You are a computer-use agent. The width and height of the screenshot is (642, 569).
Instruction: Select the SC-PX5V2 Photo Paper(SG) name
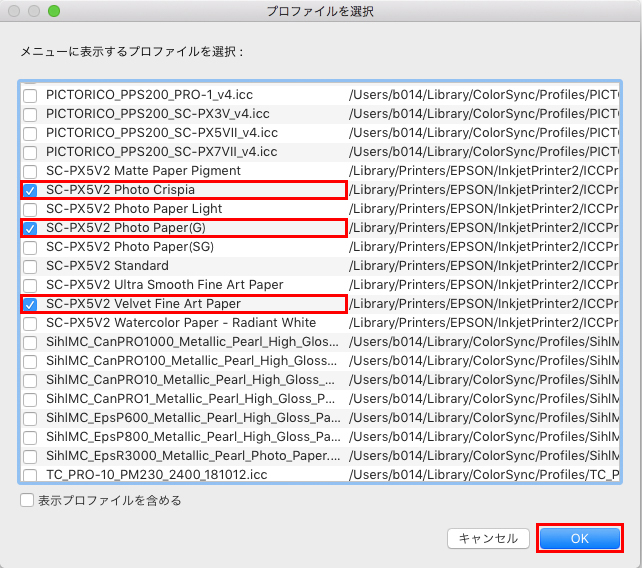130,247
